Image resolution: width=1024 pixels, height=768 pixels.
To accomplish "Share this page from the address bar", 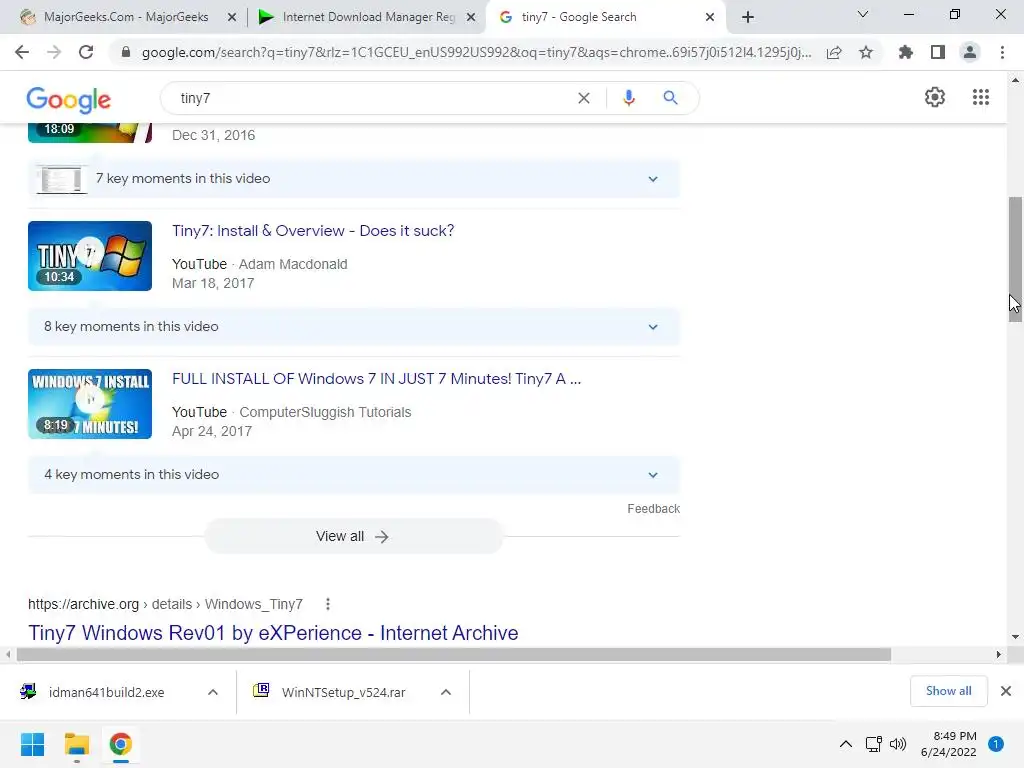I will (x=834, y=52).
